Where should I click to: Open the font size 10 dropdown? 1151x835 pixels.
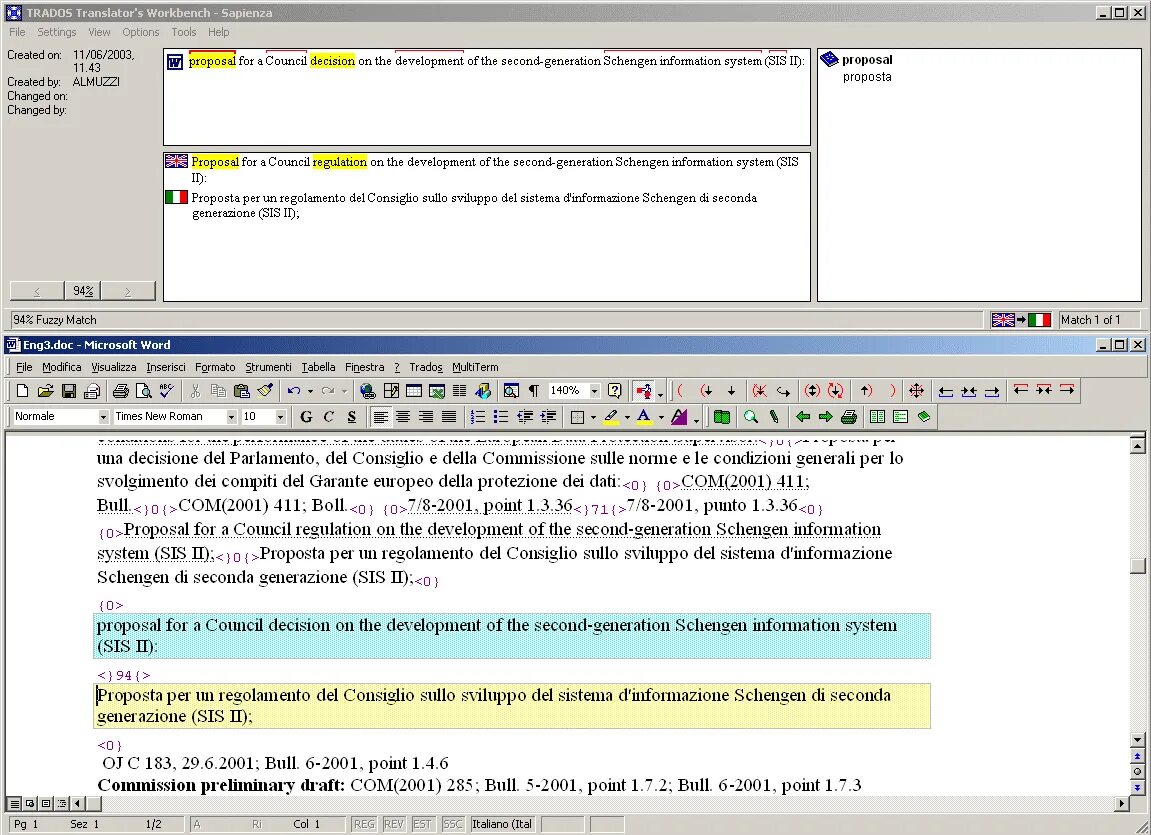[280, 417]
